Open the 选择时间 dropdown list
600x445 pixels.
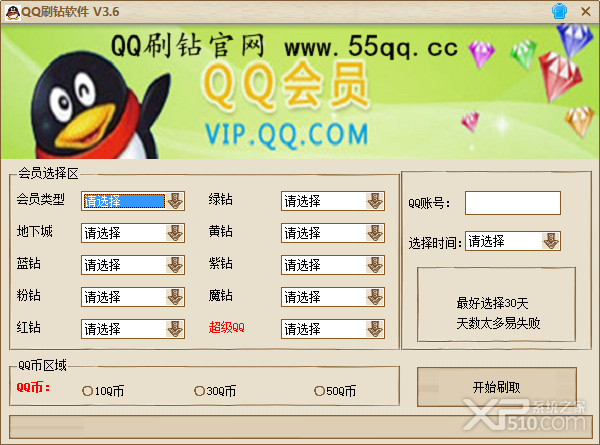(513, 241)
